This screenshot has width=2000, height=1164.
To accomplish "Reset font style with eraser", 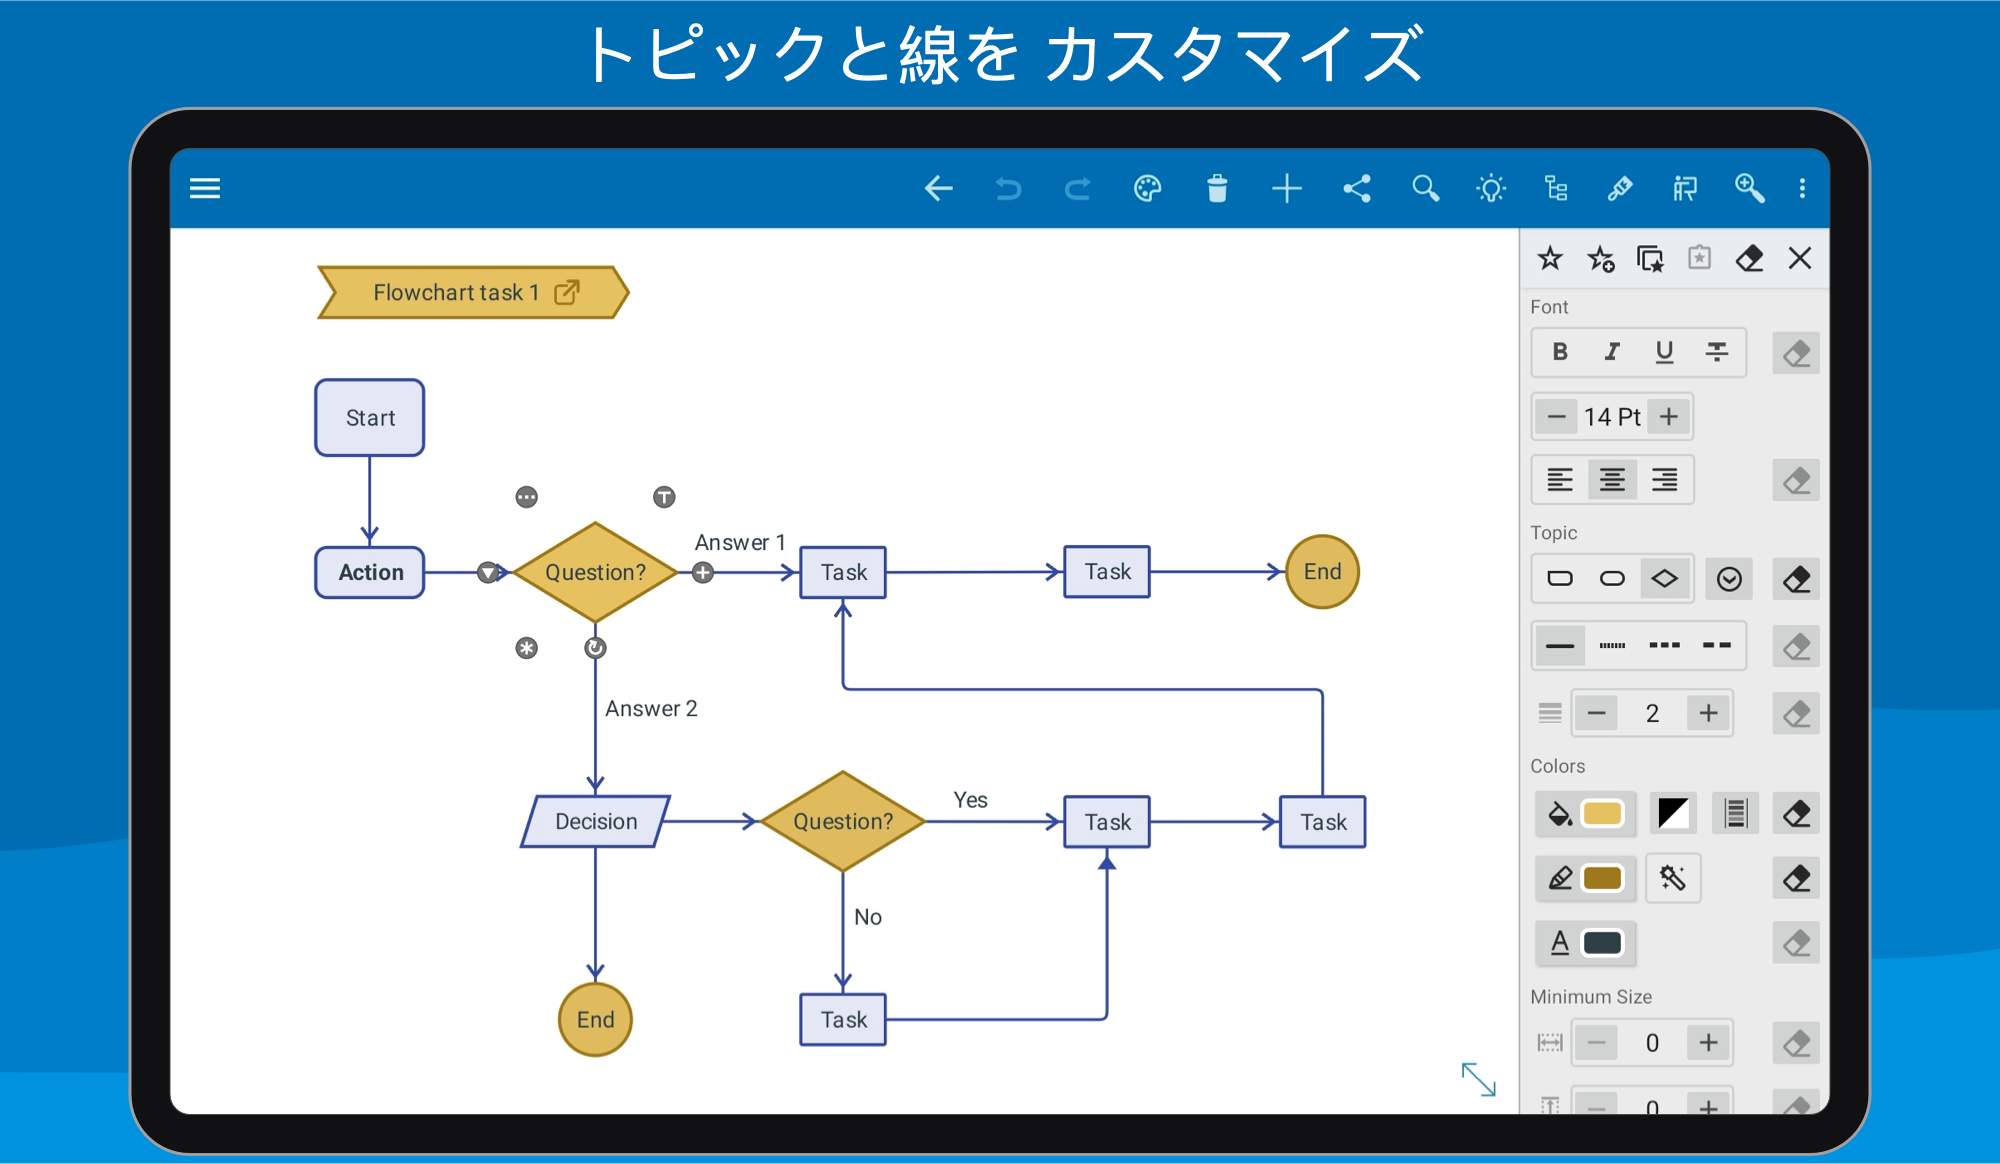I will click(1796, 353).
